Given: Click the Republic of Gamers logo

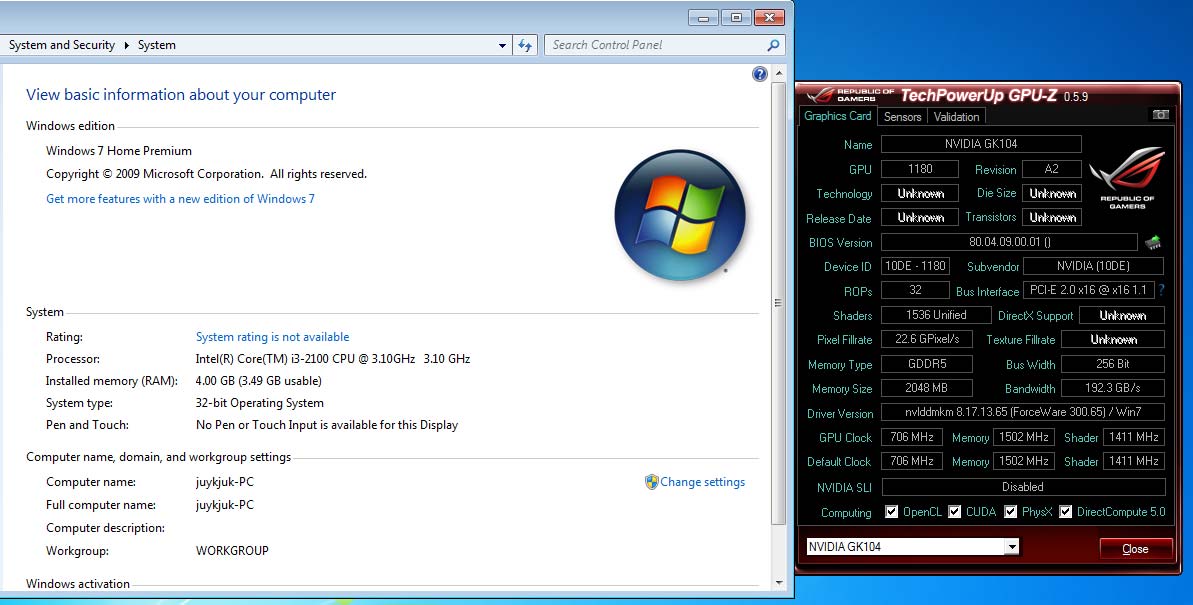Looking at the screenshot, I should [x=1127, y=177].
